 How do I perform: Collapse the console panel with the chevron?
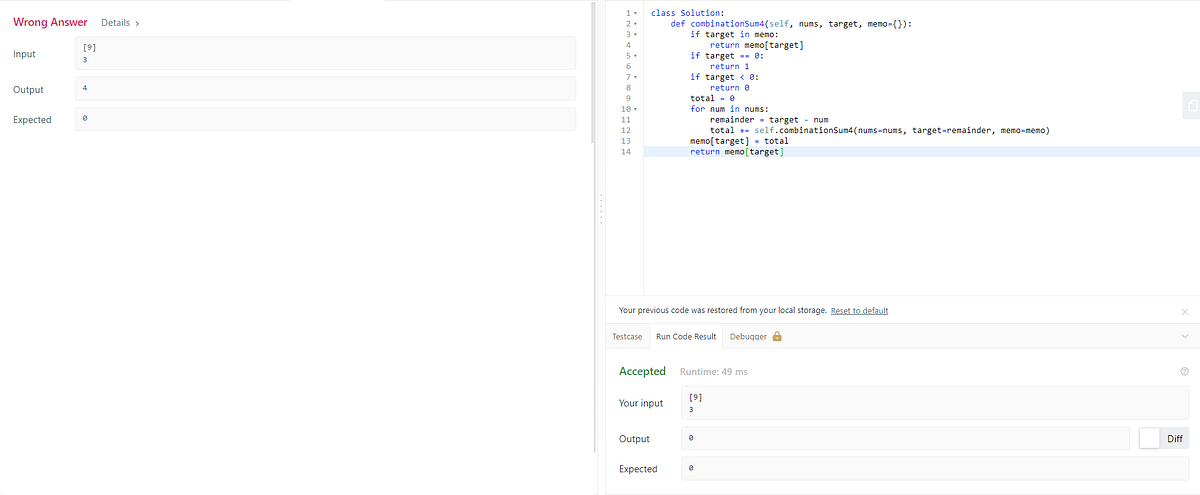[1185, 337]
